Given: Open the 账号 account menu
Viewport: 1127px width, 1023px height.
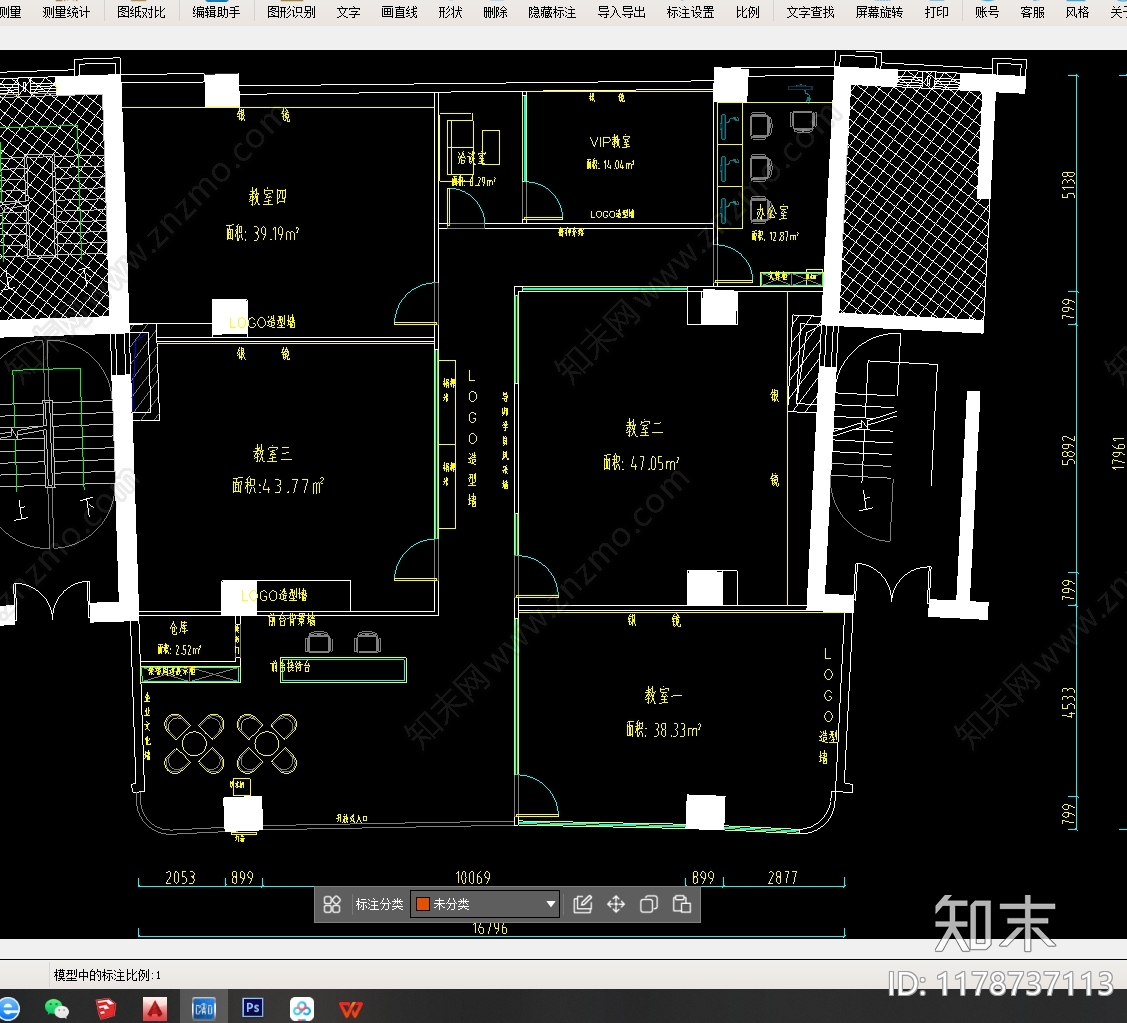Looking at the screenshot, I should (x=987, y=12).
